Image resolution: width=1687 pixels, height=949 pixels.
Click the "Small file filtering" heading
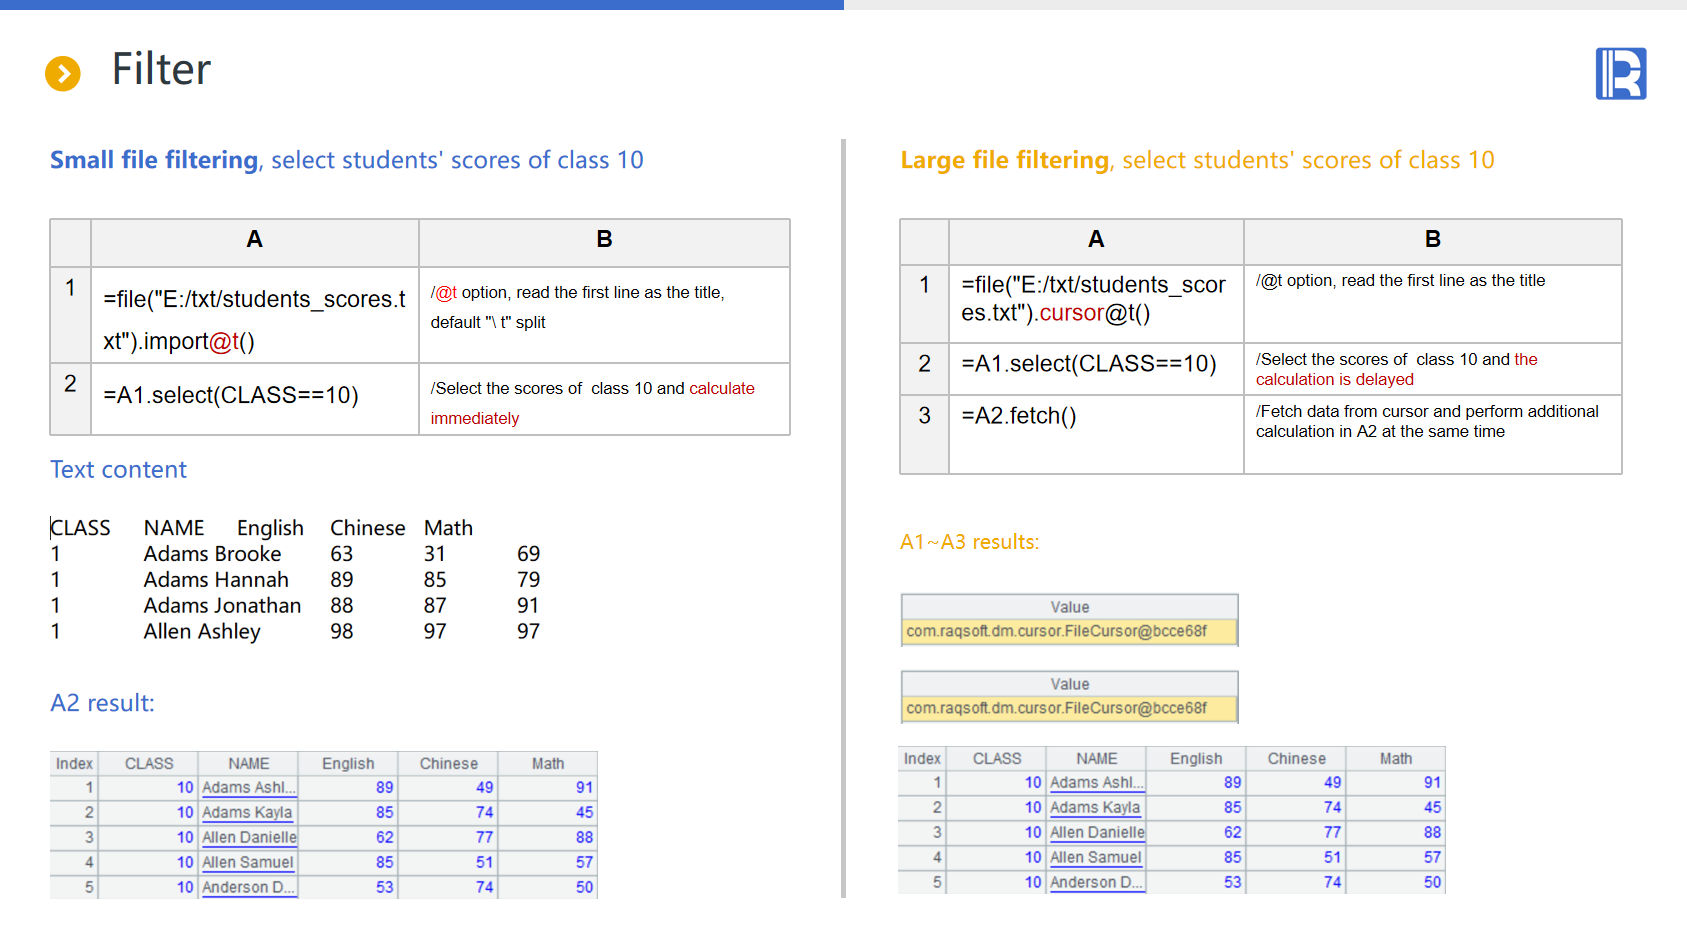[x=154, y=160]
